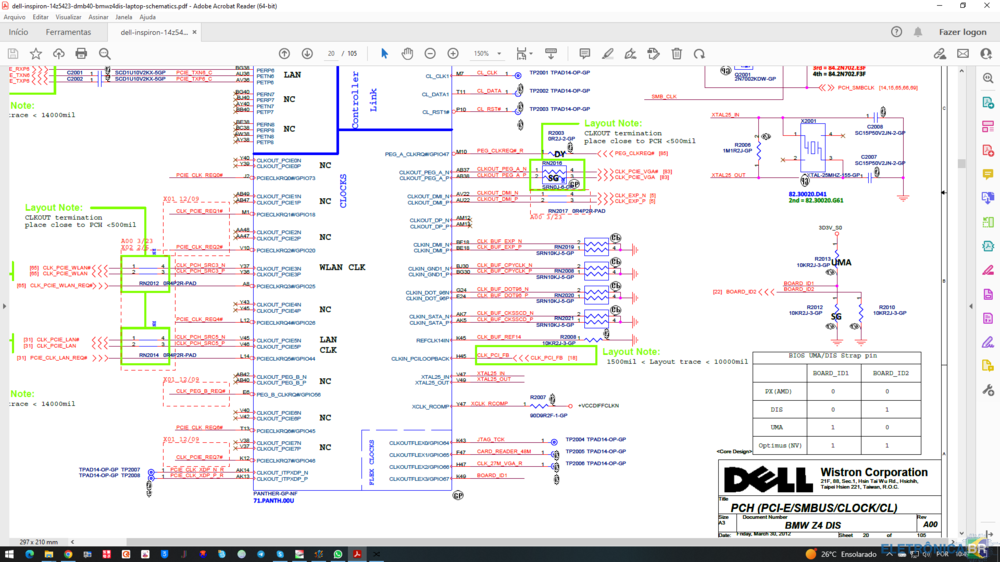Viewport: 1000px width, 562px height.
Task: Click the page number input field
Action: point(330,53)
